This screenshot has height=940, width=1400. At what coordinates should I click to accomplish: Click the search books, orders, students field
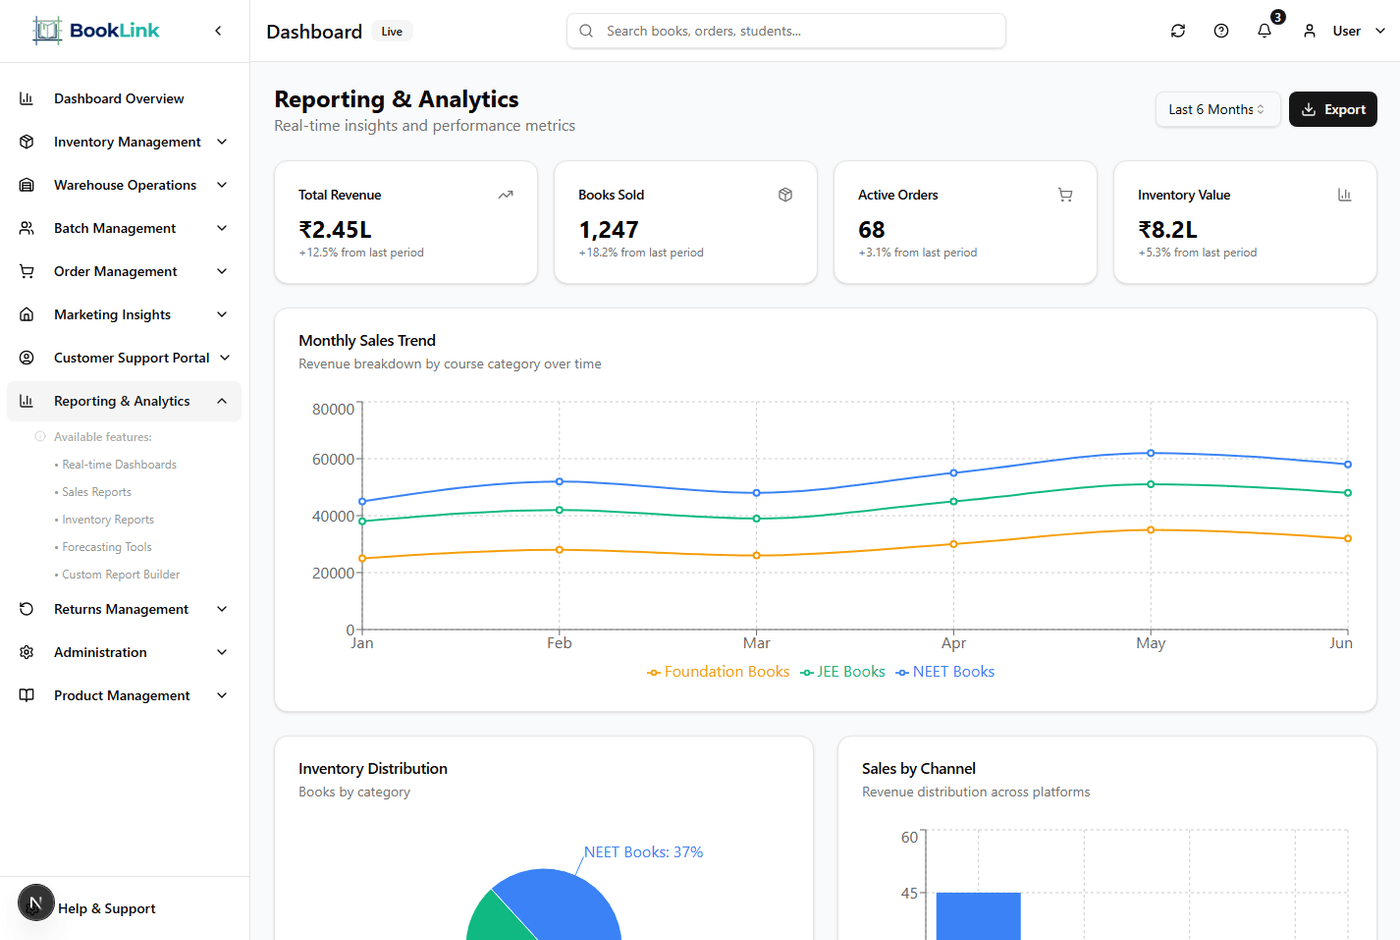coord(784,31)
